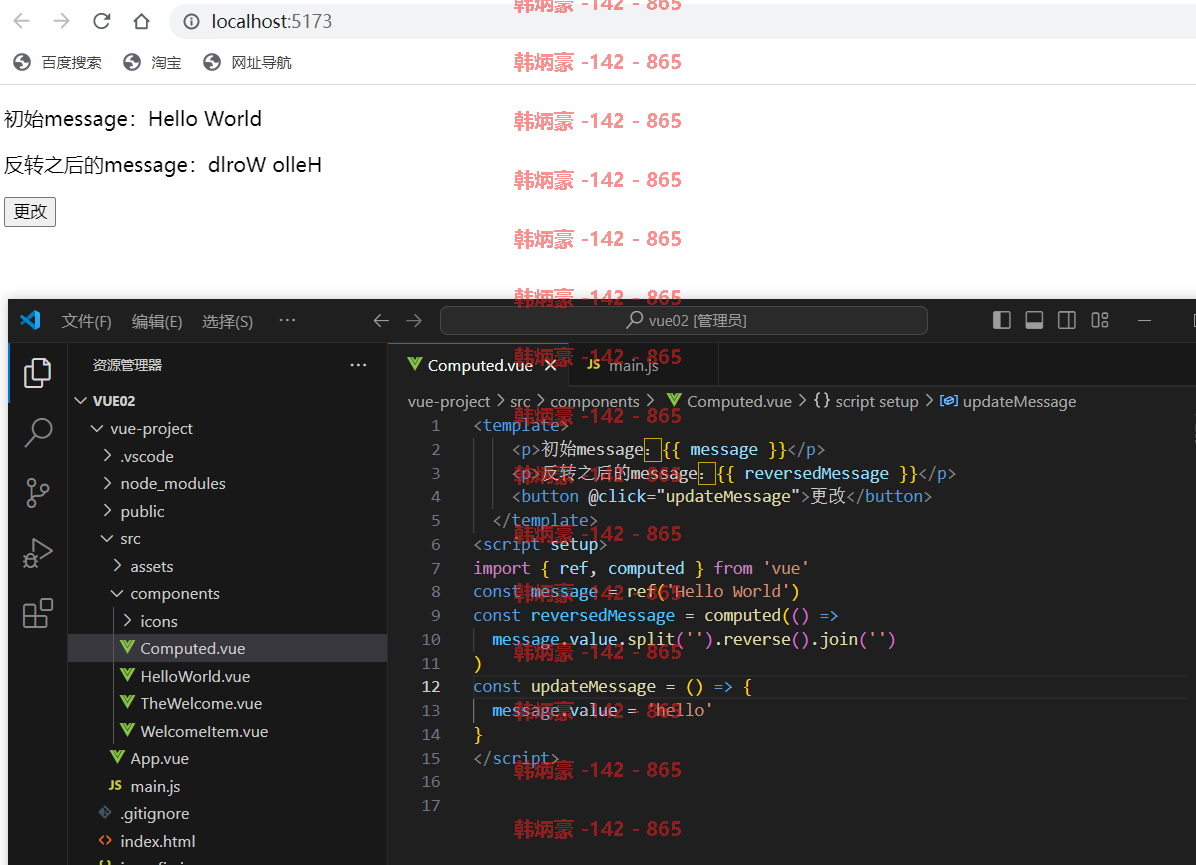Open the 选择(S) menu
The height and width of the screenshot is (865, 1196).
point(227,321)
